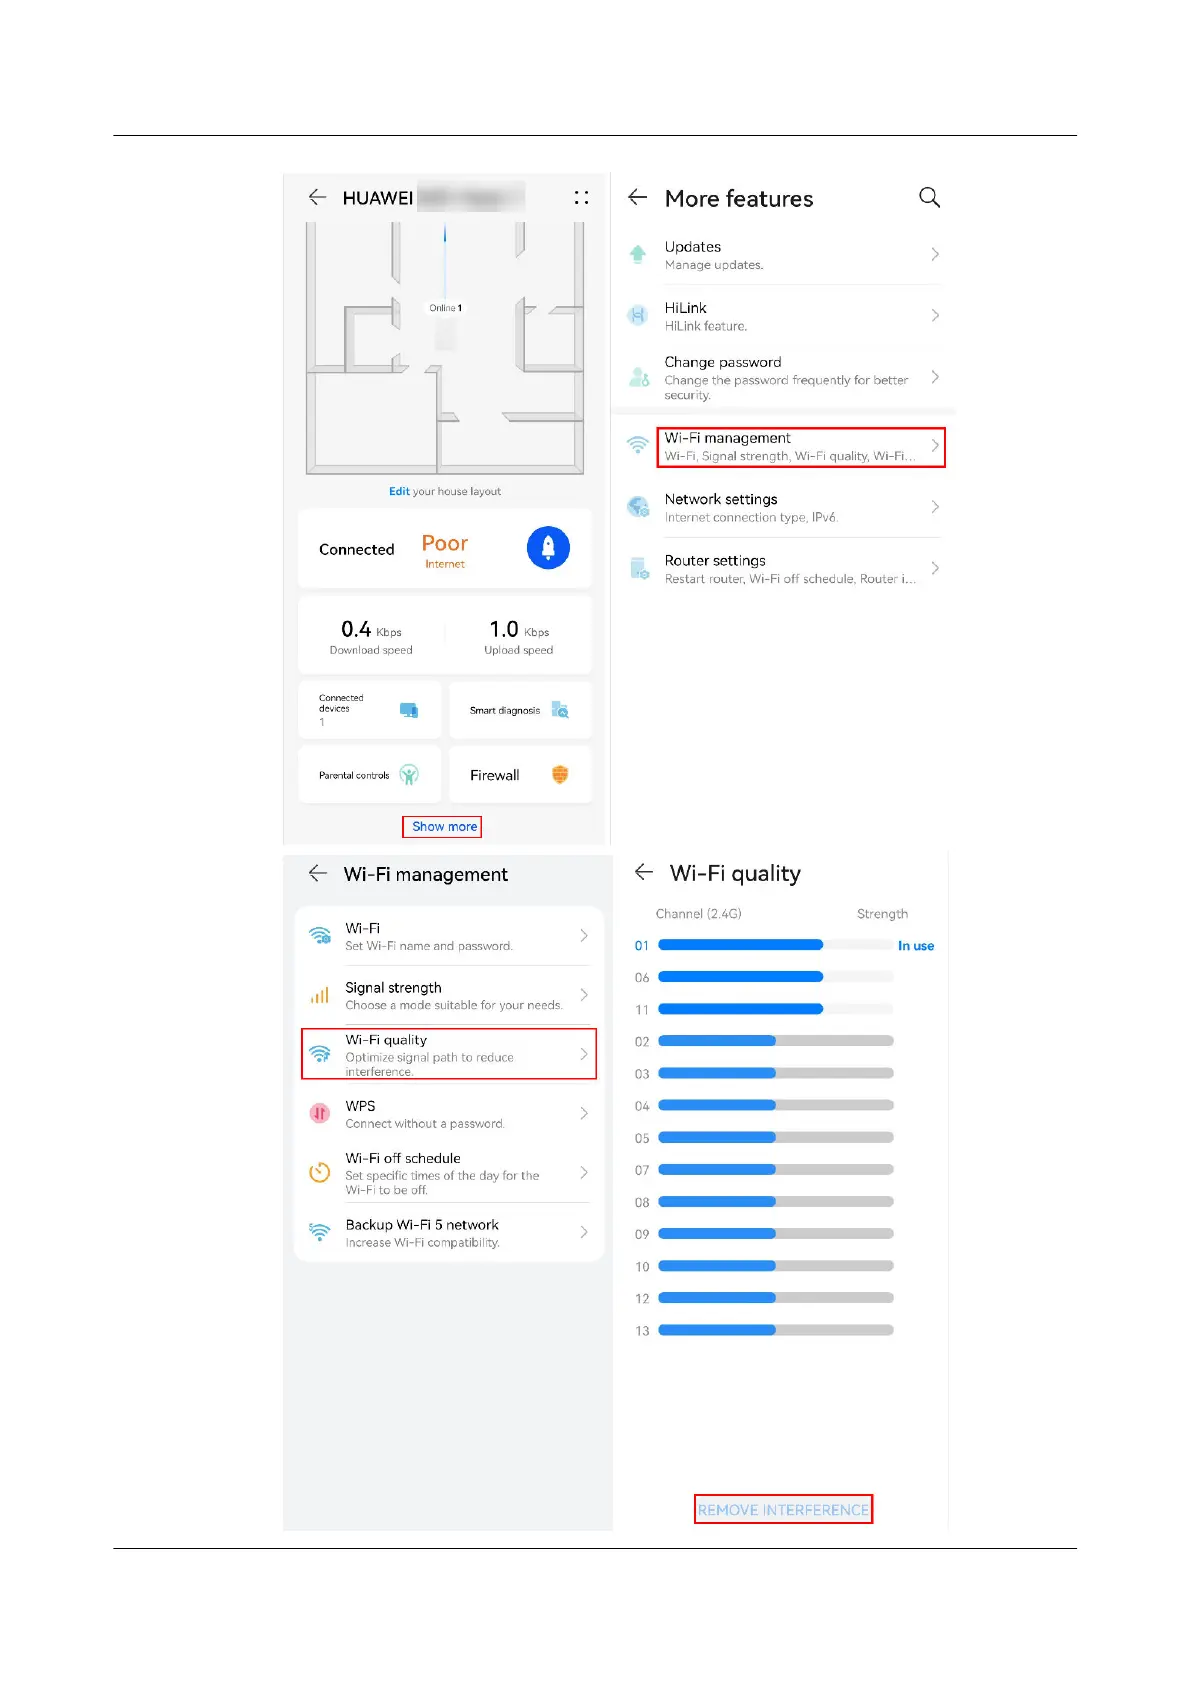The height and width of the screenshot is (1684, 1191).
Task: Expand the Network settings chevron
Action: (935, 507)
